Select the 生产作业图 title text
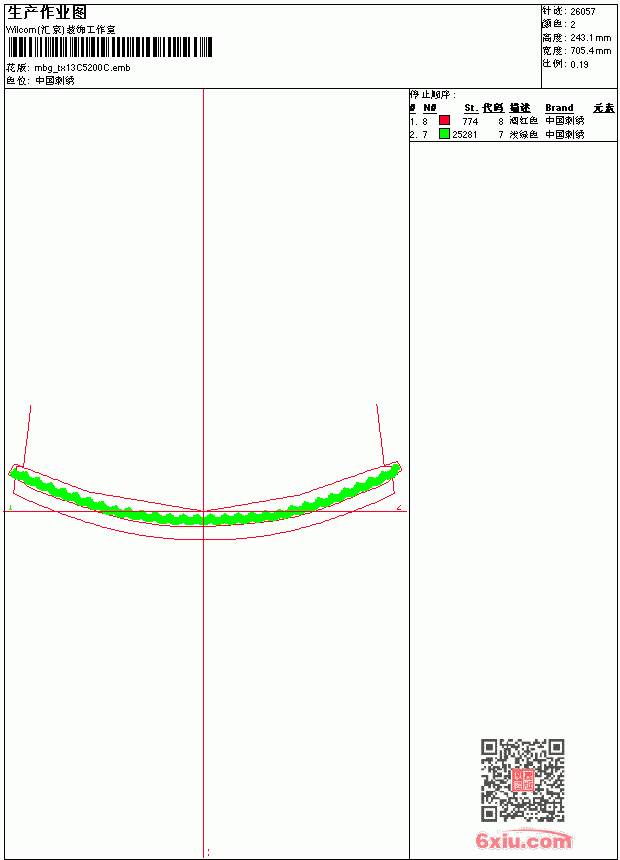The height and width of the screenshot is (860, 620). coord(47,13)
